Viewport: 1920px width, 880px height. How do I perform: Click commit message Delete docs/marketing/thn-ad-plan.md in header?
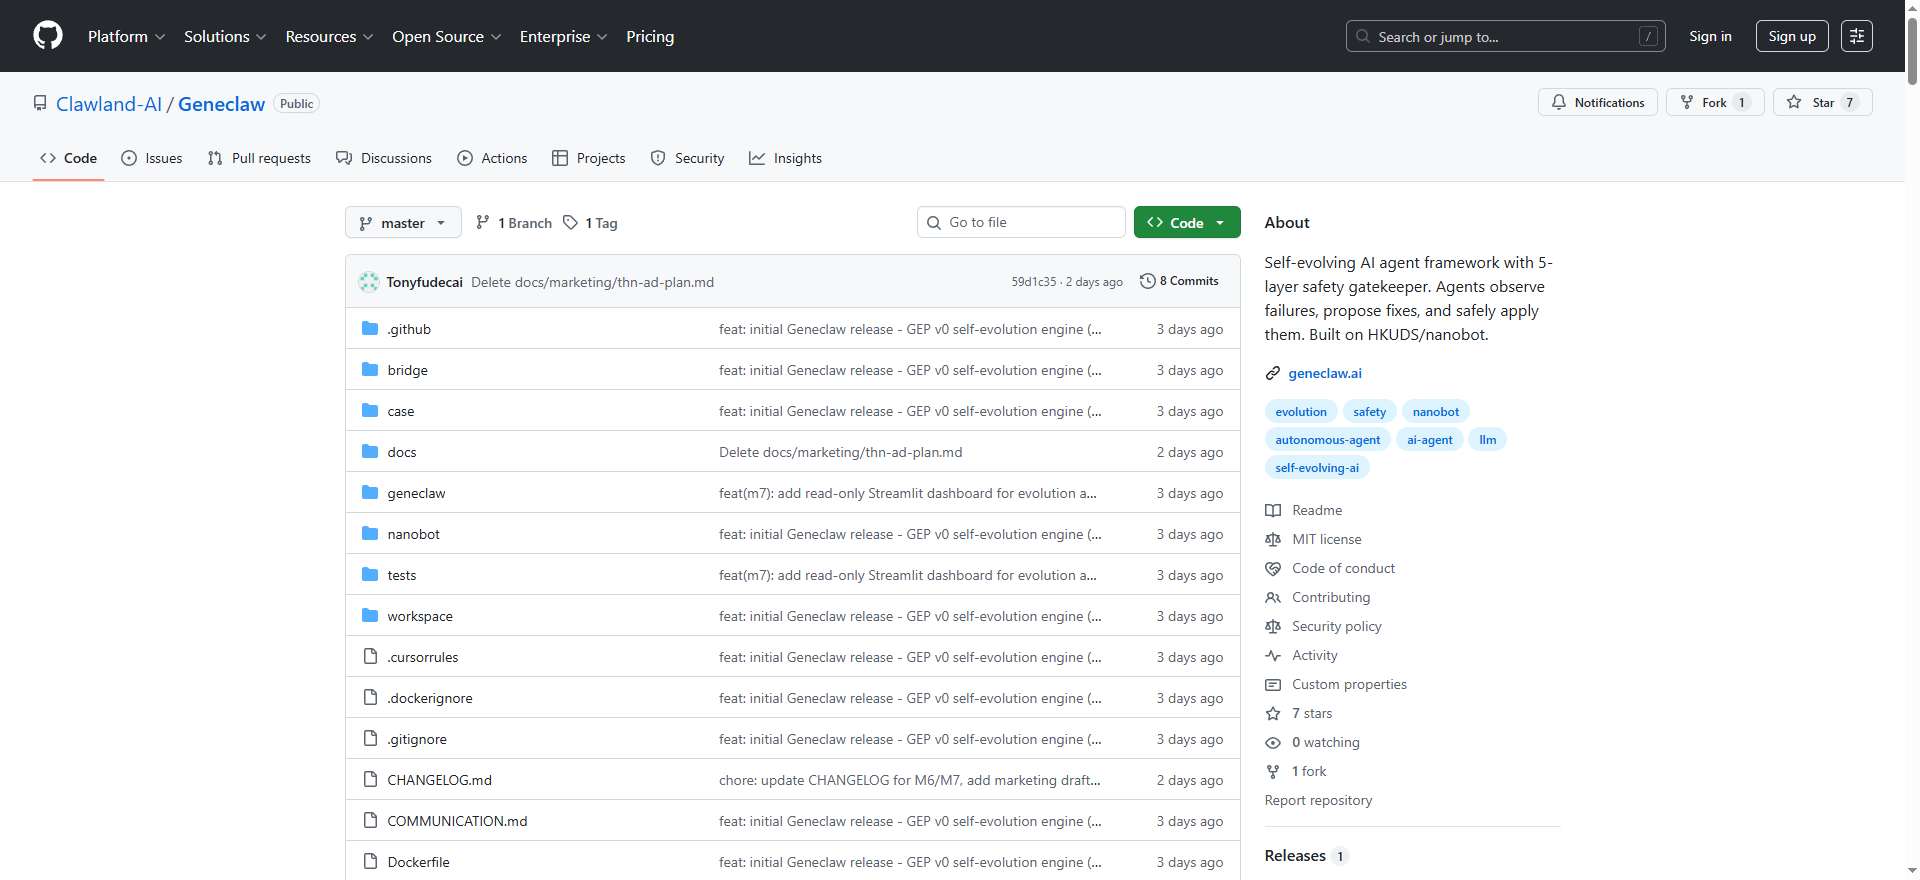(592, 282)
